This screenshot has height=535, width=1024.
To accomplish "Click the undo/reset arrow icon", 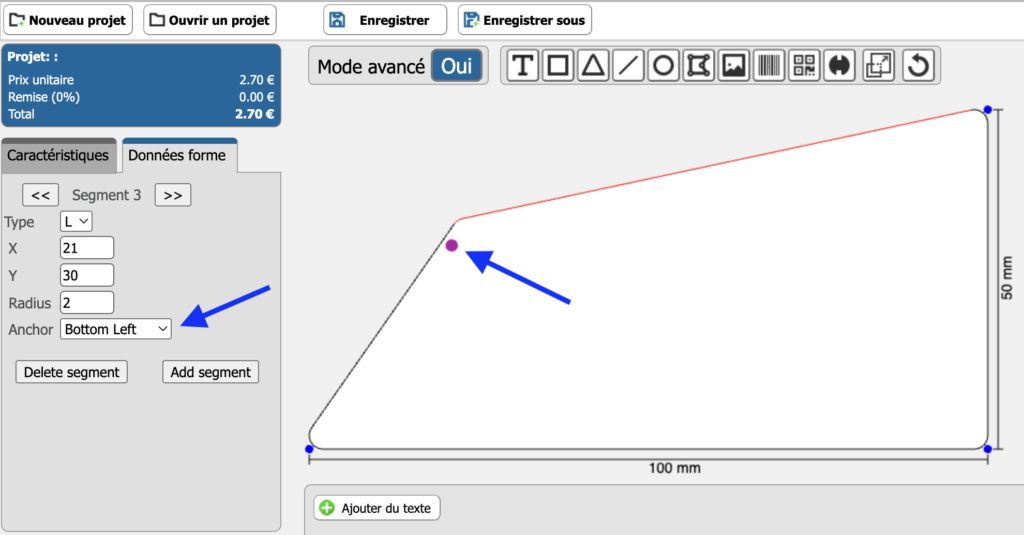I will point(918,65).
